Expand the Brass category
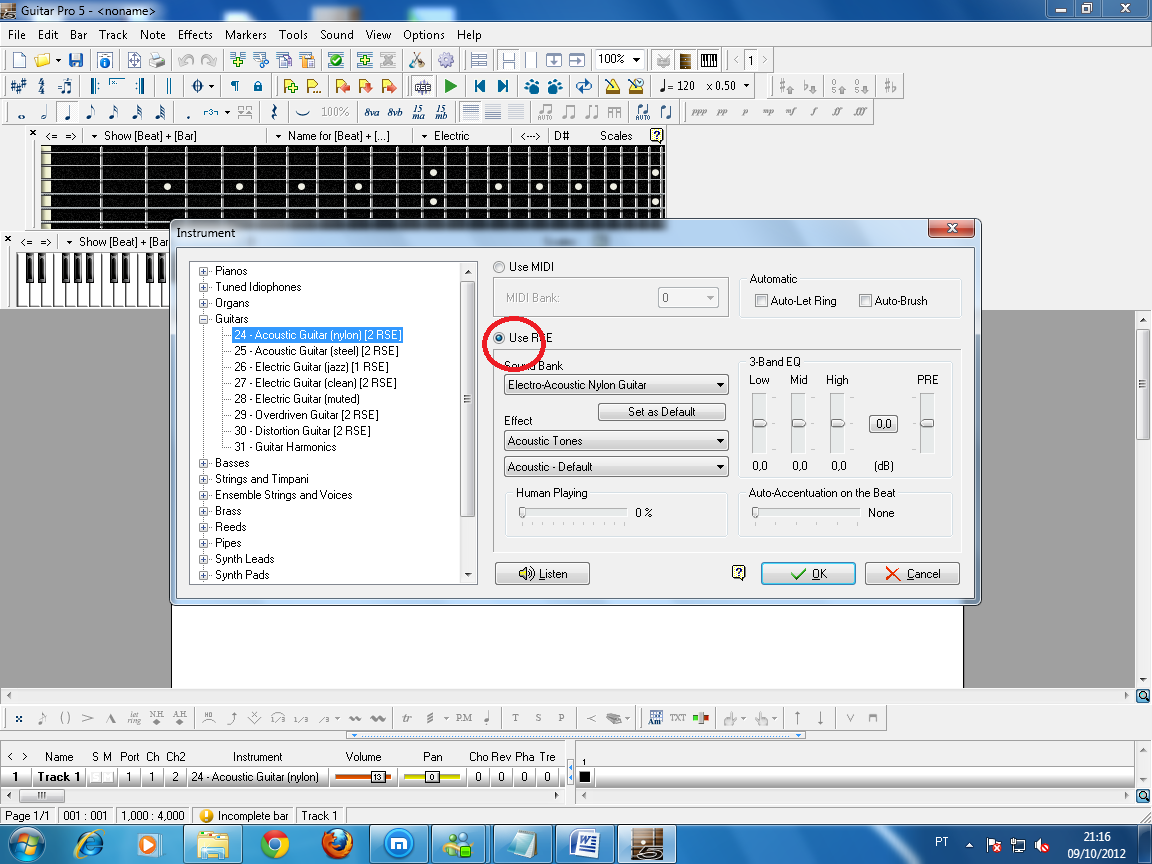The image size is (1152, 864). 204,511
